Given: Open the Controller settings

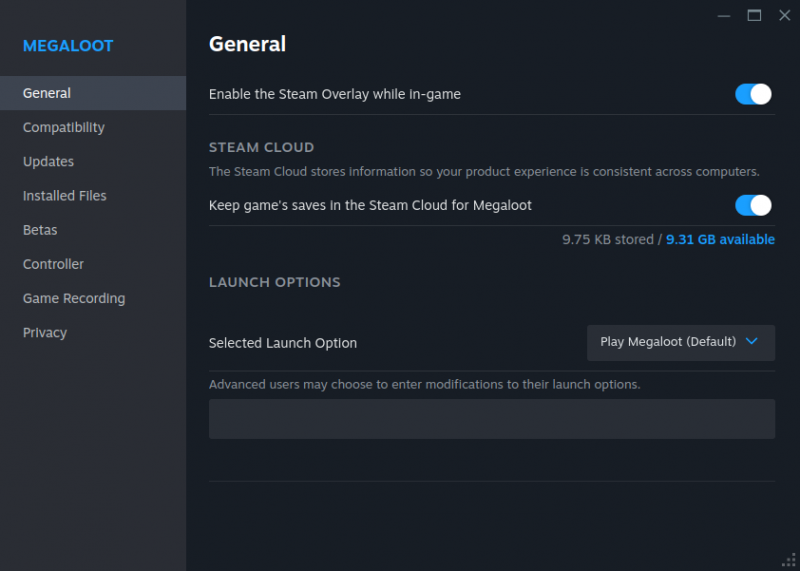Looking at the screenshot, I should 93,264.
